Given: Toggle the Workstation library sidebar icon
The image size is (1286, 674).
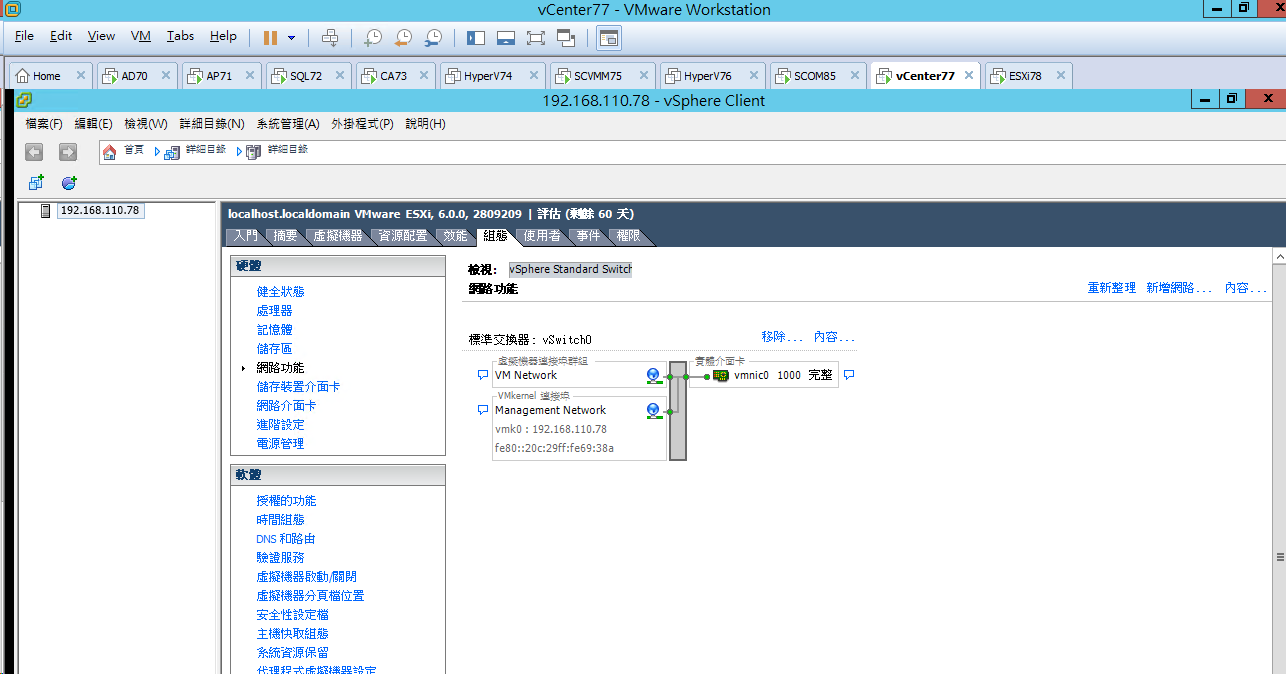Looking at the screenshot, I should point(475,38).
